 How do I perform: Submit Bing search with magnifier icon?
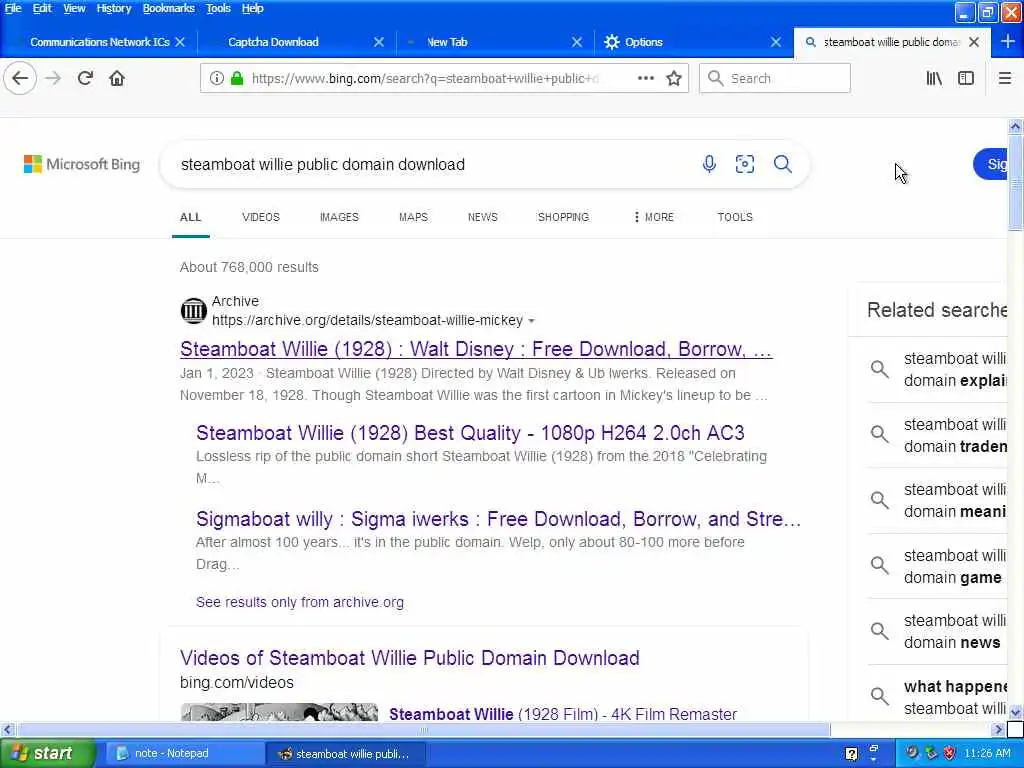point(782,164)
